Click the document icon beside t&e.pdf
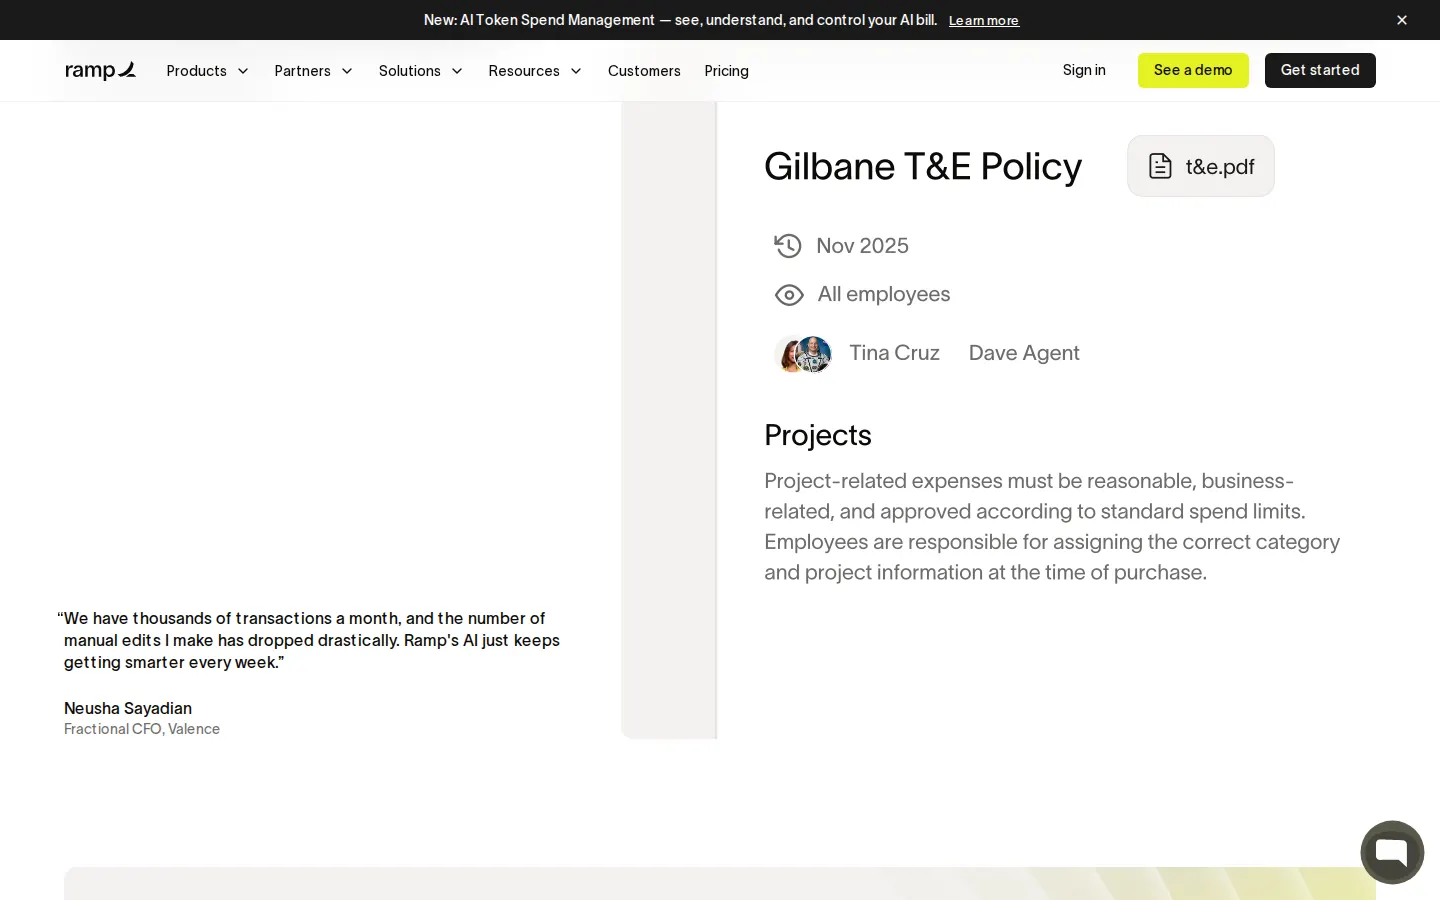The height and width of the screenshot is (900, 1440). click(x=1160, y=166)
